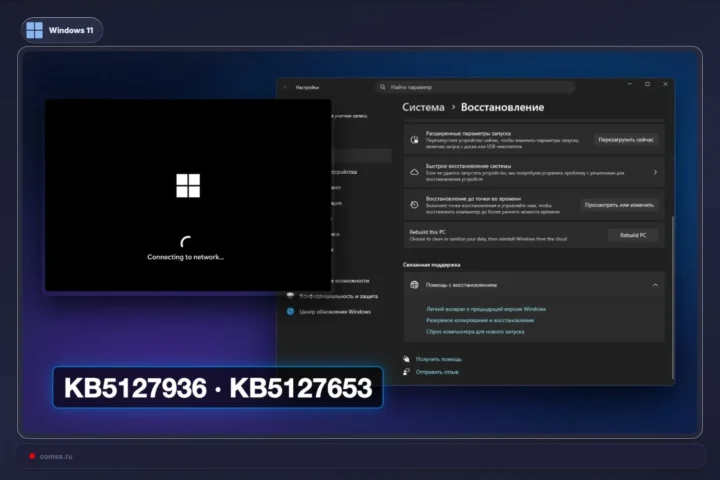
Task: Click the "Настройки" window title
Action: (x=307, y=87)
